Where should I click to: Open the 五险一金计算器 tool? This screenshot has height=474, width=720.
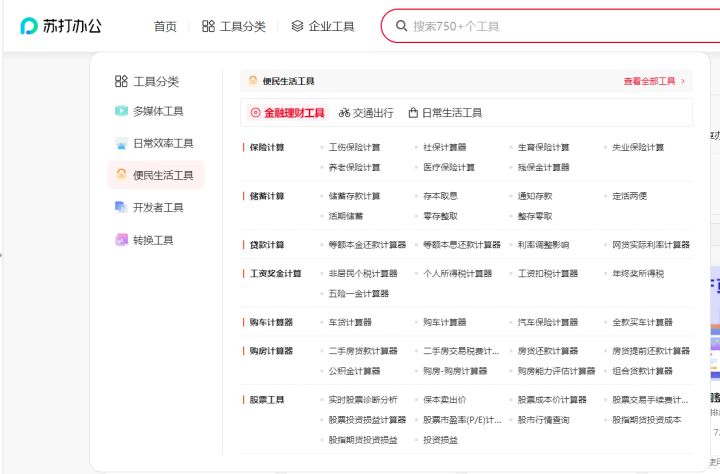click(359, 293)
